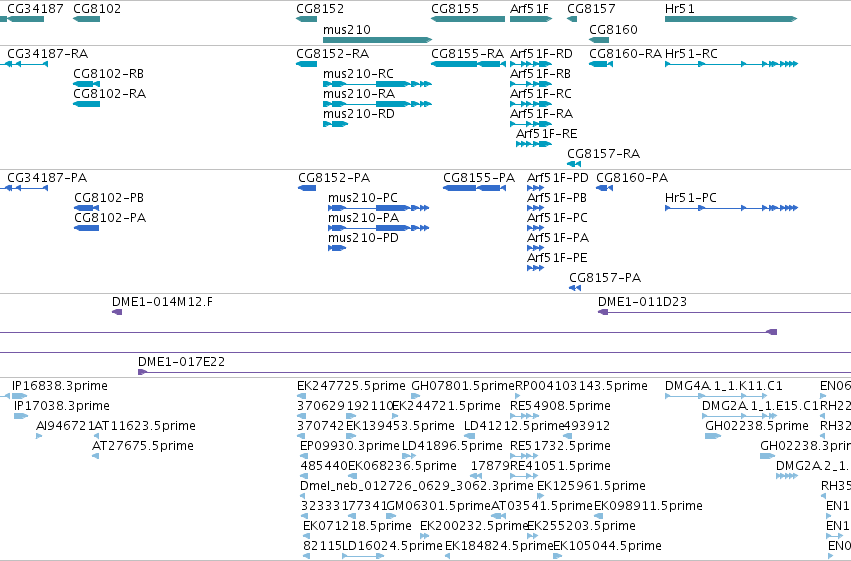The height and width of the screenshot is (561, 851).
Task: Open EST EK098911.5prime
Action: (x=648, y=506)
